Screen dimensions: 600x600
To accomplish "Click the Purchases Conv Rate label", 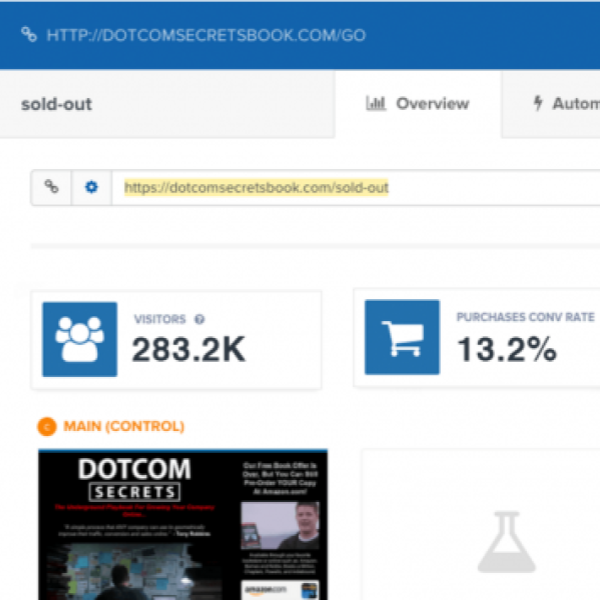I will [x=525, y=317].
